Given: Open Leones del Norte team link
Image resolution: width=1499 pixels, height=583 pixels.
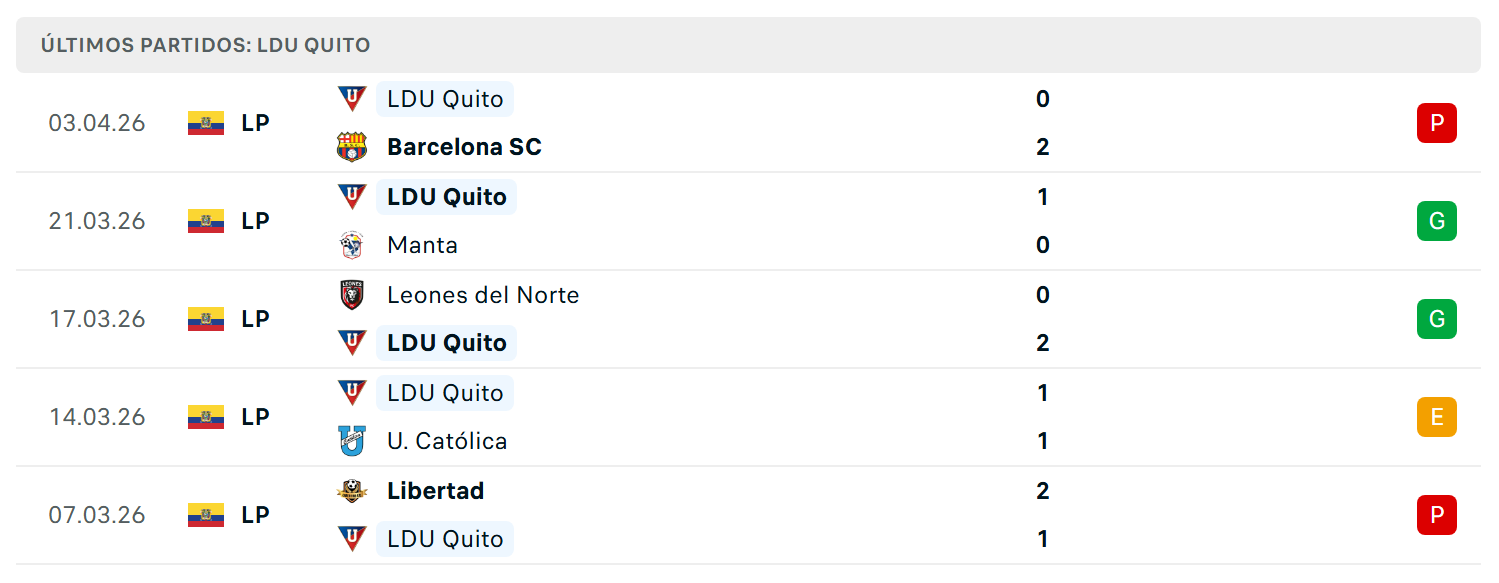Looking at the screenshot, I should tap(483, 295).
